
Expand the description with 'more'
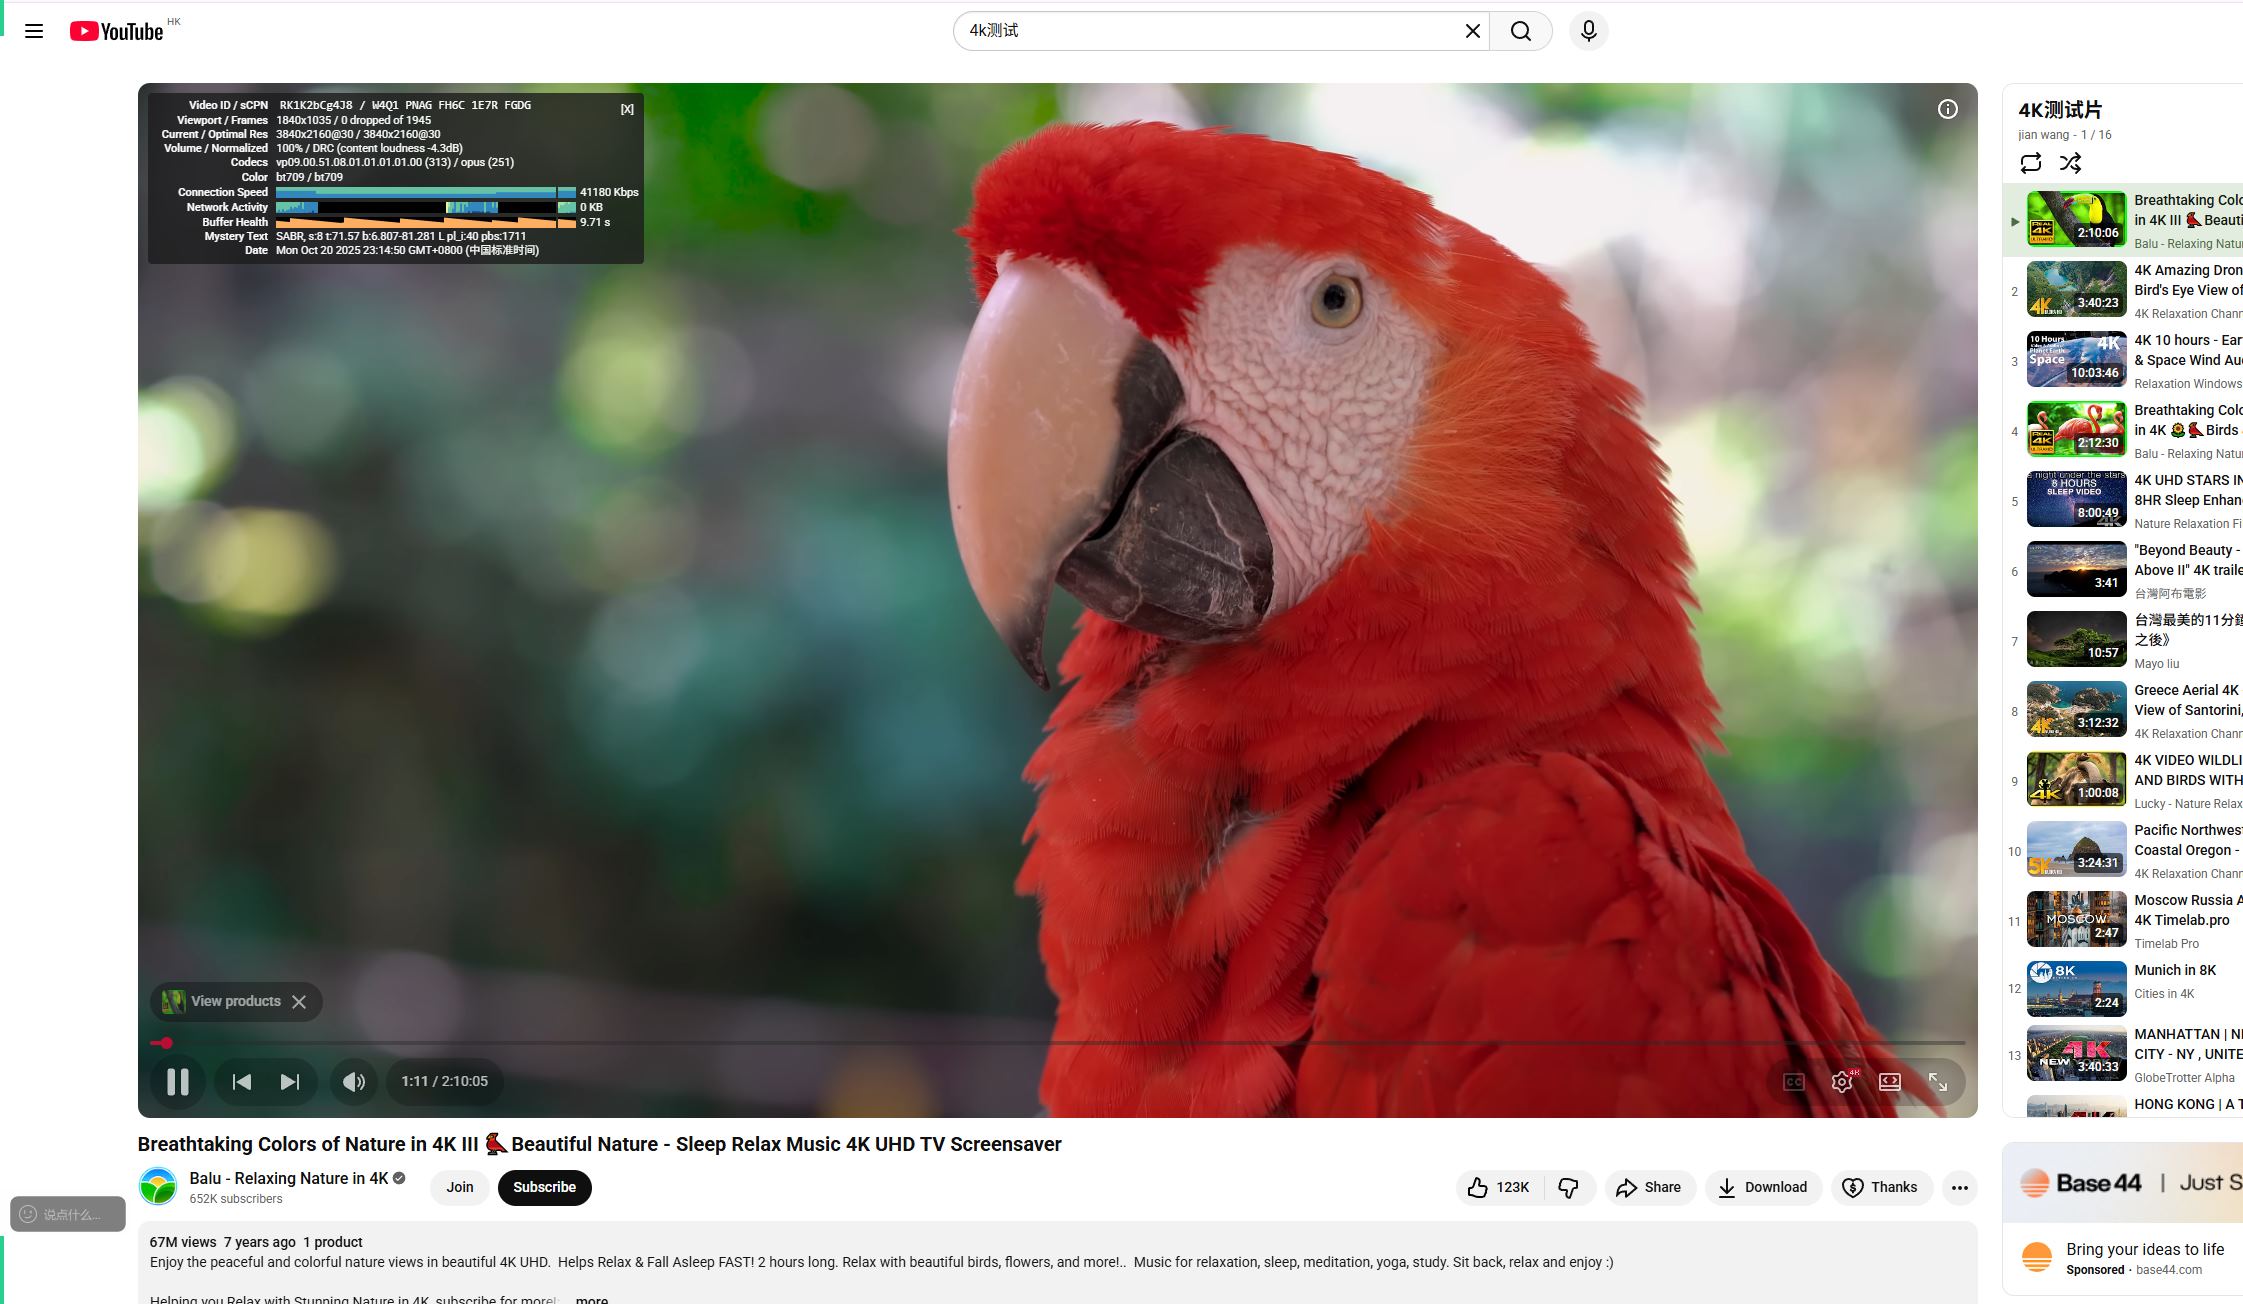tap(591, 1298)
